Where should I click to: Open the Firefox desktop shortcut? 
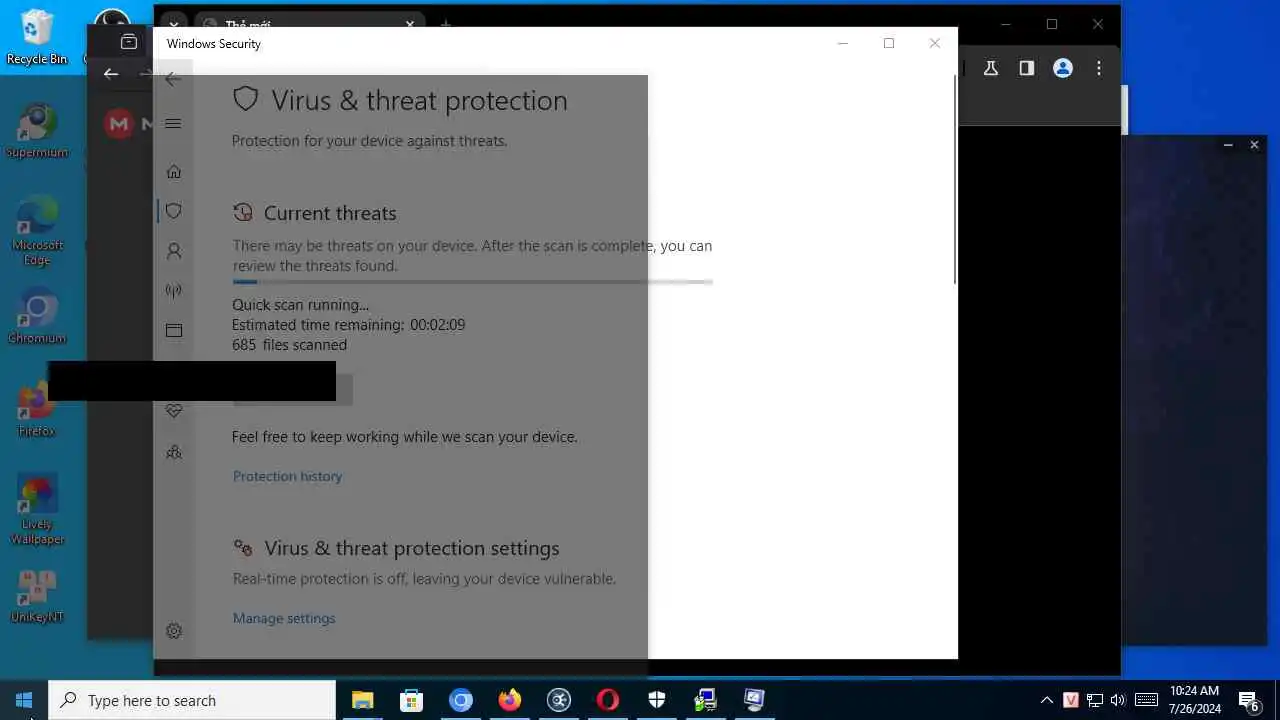click(37, 410)
